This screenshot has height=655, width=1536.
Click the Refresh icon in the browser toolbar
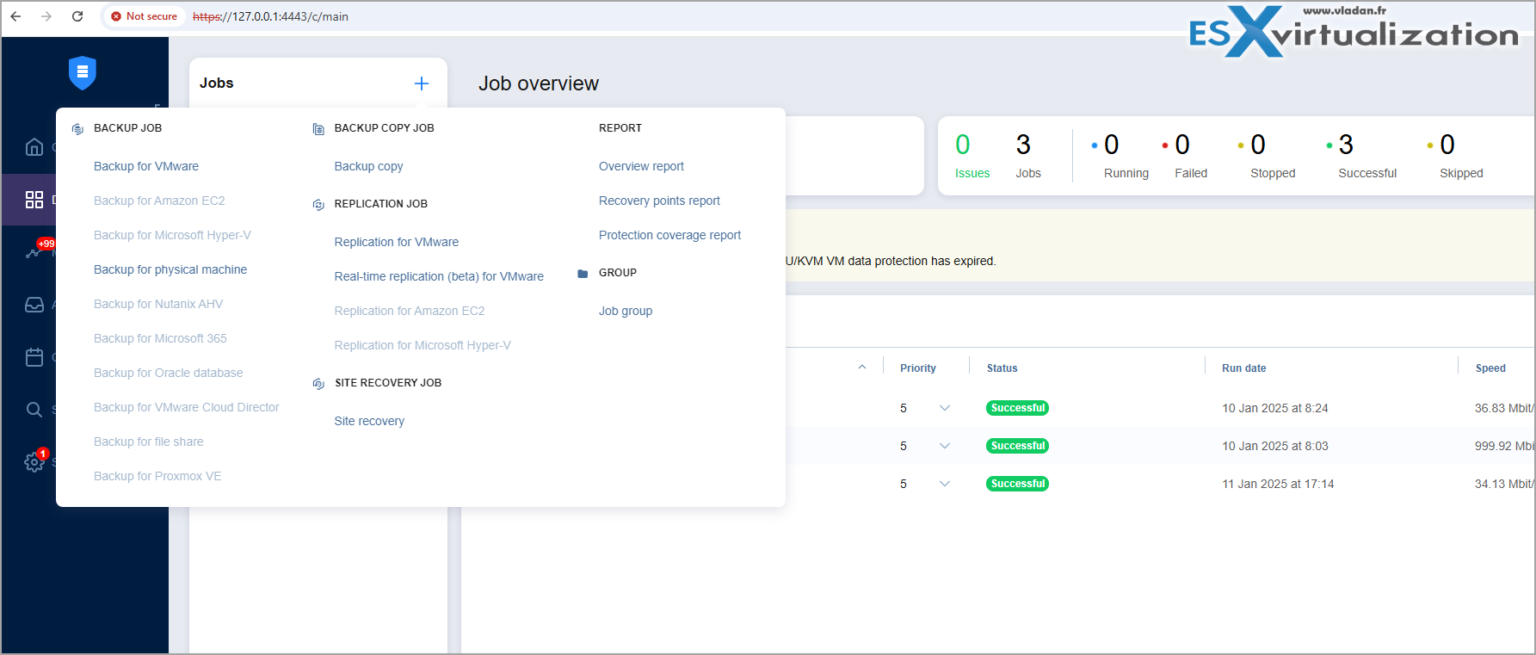click(78, 16)
